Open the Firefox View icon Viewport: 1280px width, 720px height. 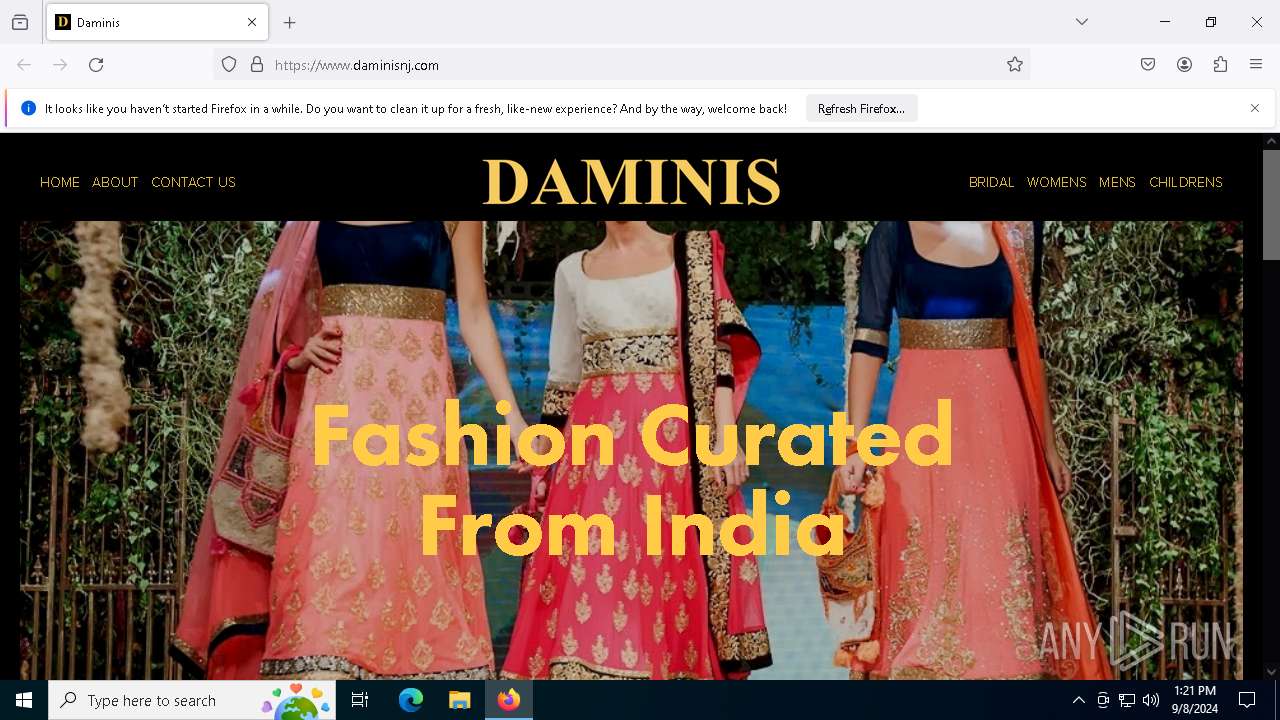[20, 22]
